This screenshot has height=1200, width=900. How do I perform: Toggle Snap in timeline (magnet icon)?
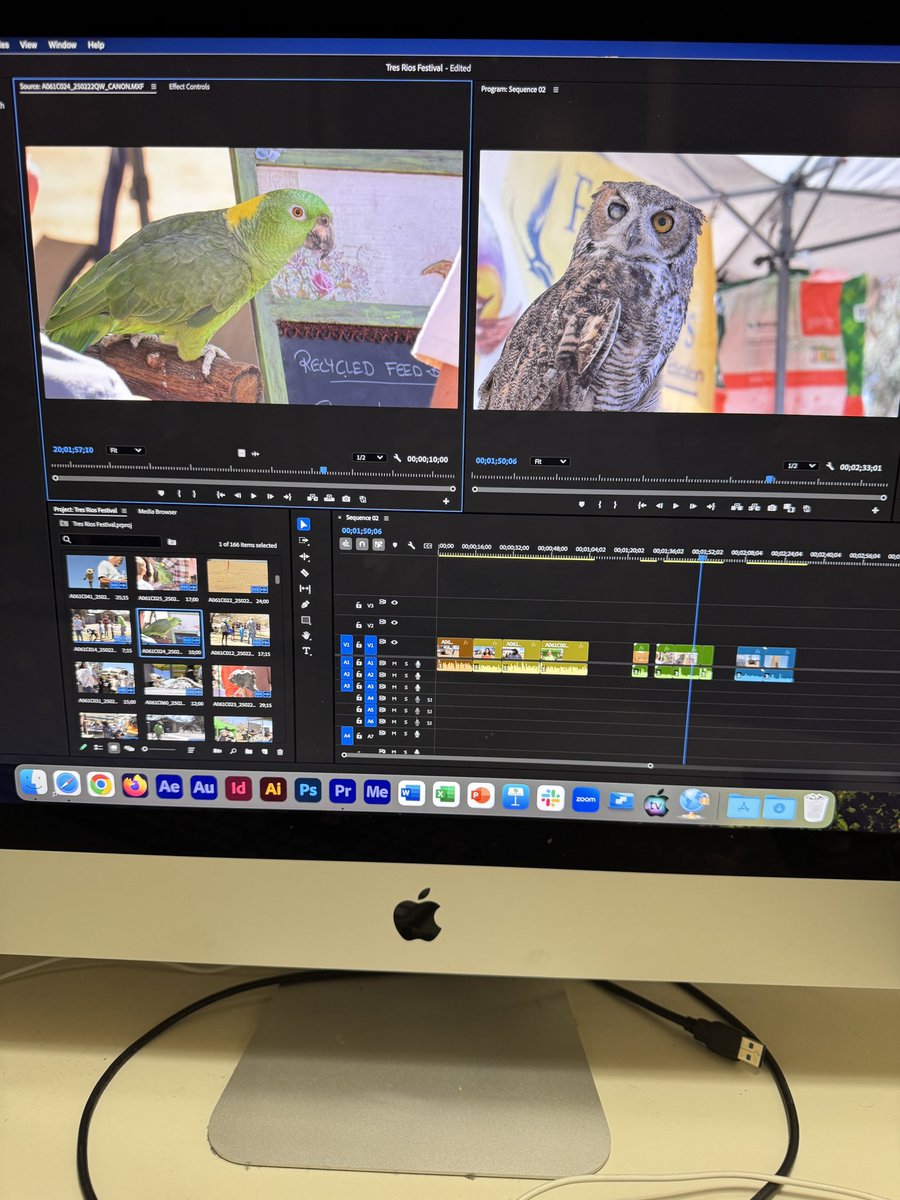[362, 544]
